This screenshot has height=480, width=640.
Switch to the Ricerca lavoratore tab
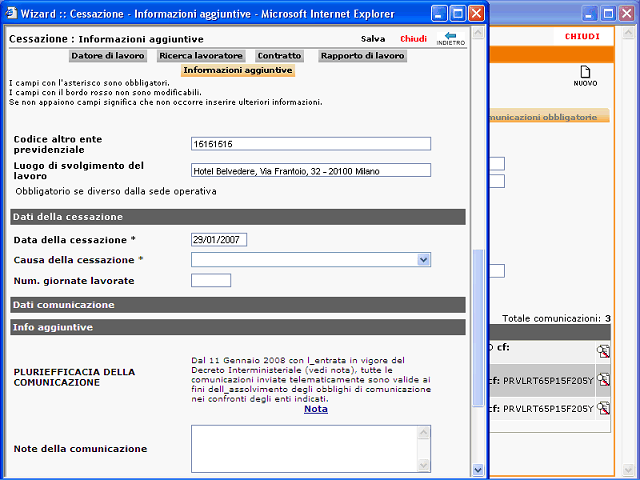pos(201,56)
